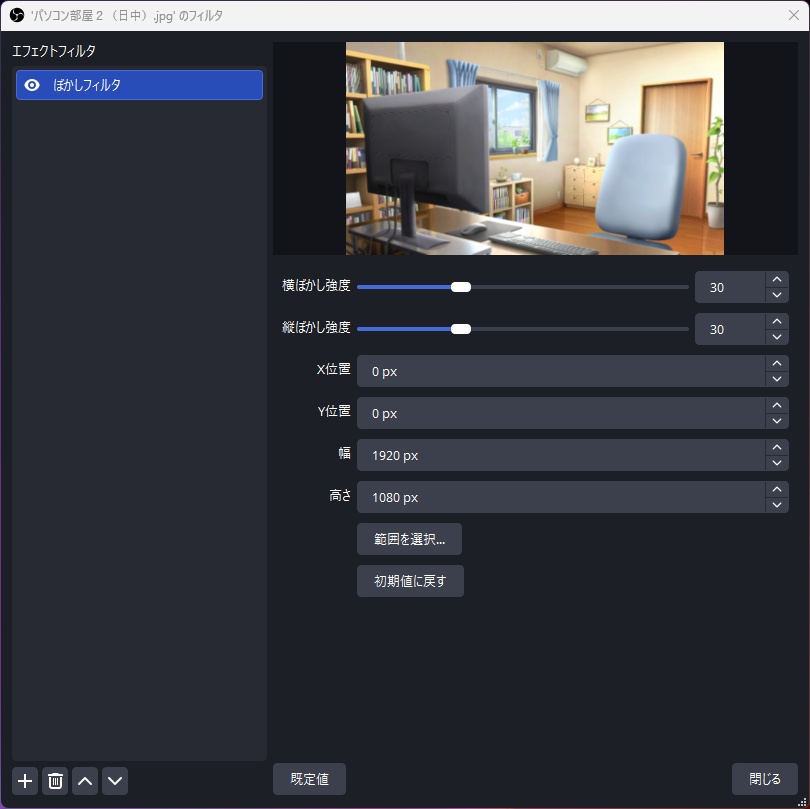Click the X位置 label
Image resolution: width=810 pixels, height=809 pixels.
[334, 369]
